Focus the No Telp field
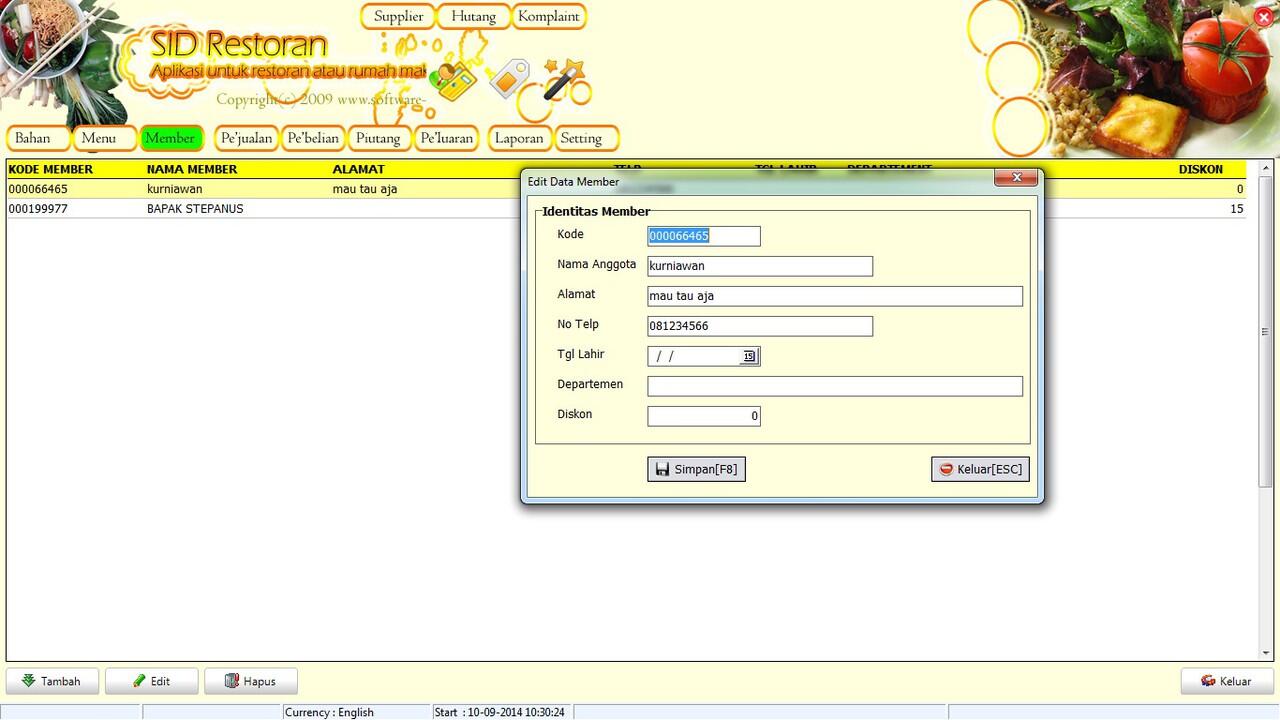The width and height of the screenshot is (1280, 720). pyautogui.click(x=760, y=326)
